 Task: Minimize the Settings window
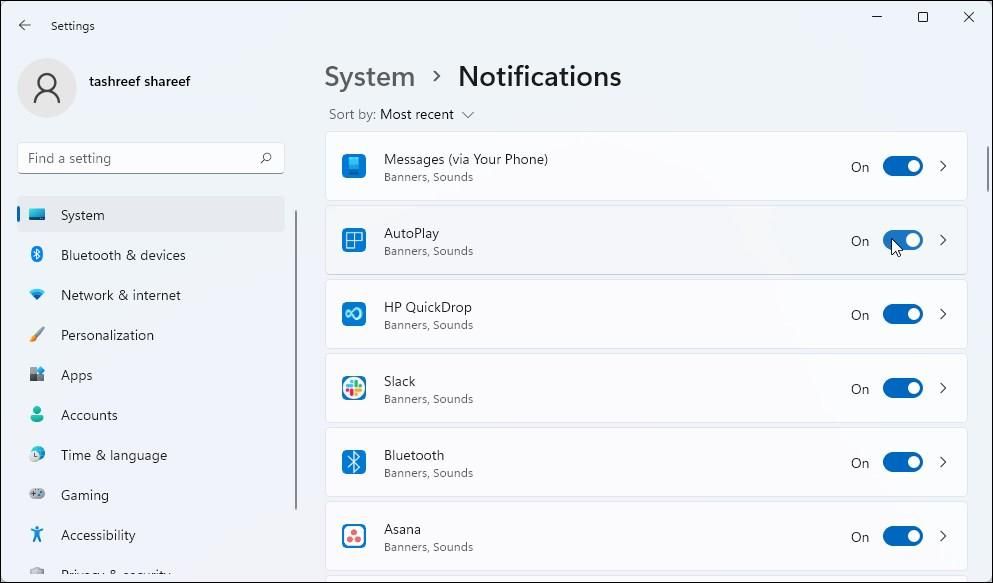(877, 18)
